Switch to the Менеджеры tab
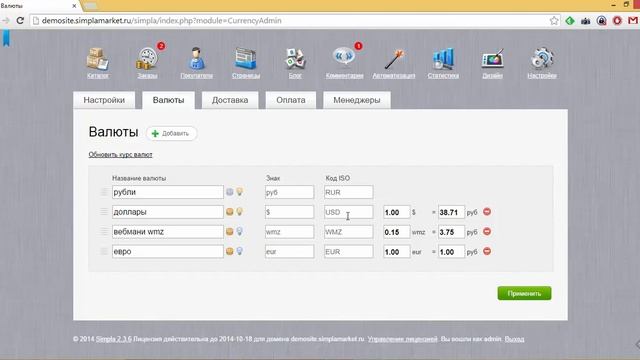Image resolution: width=640 pixels, height=360 pixels. pyautogui.click(x=357, y=100)
